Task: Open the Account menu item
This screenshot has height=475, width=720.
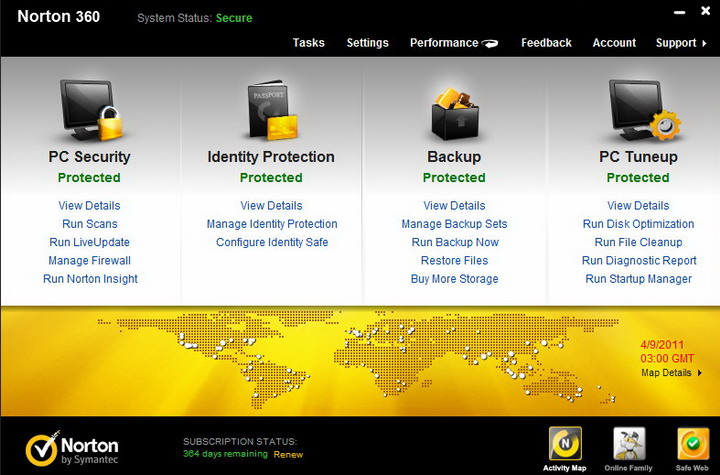Action: point(614,43)
